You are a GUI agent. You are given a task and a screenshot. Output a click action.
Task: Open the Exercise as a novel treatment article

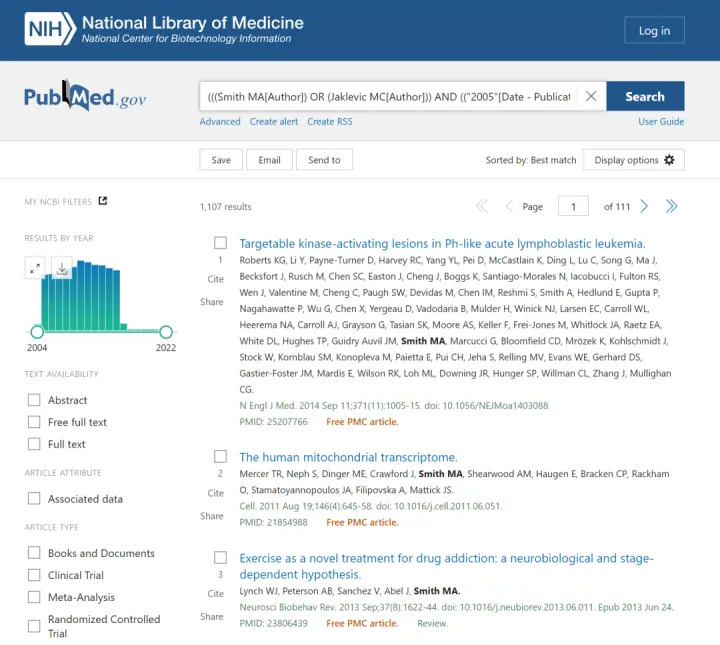coord(446,566)
